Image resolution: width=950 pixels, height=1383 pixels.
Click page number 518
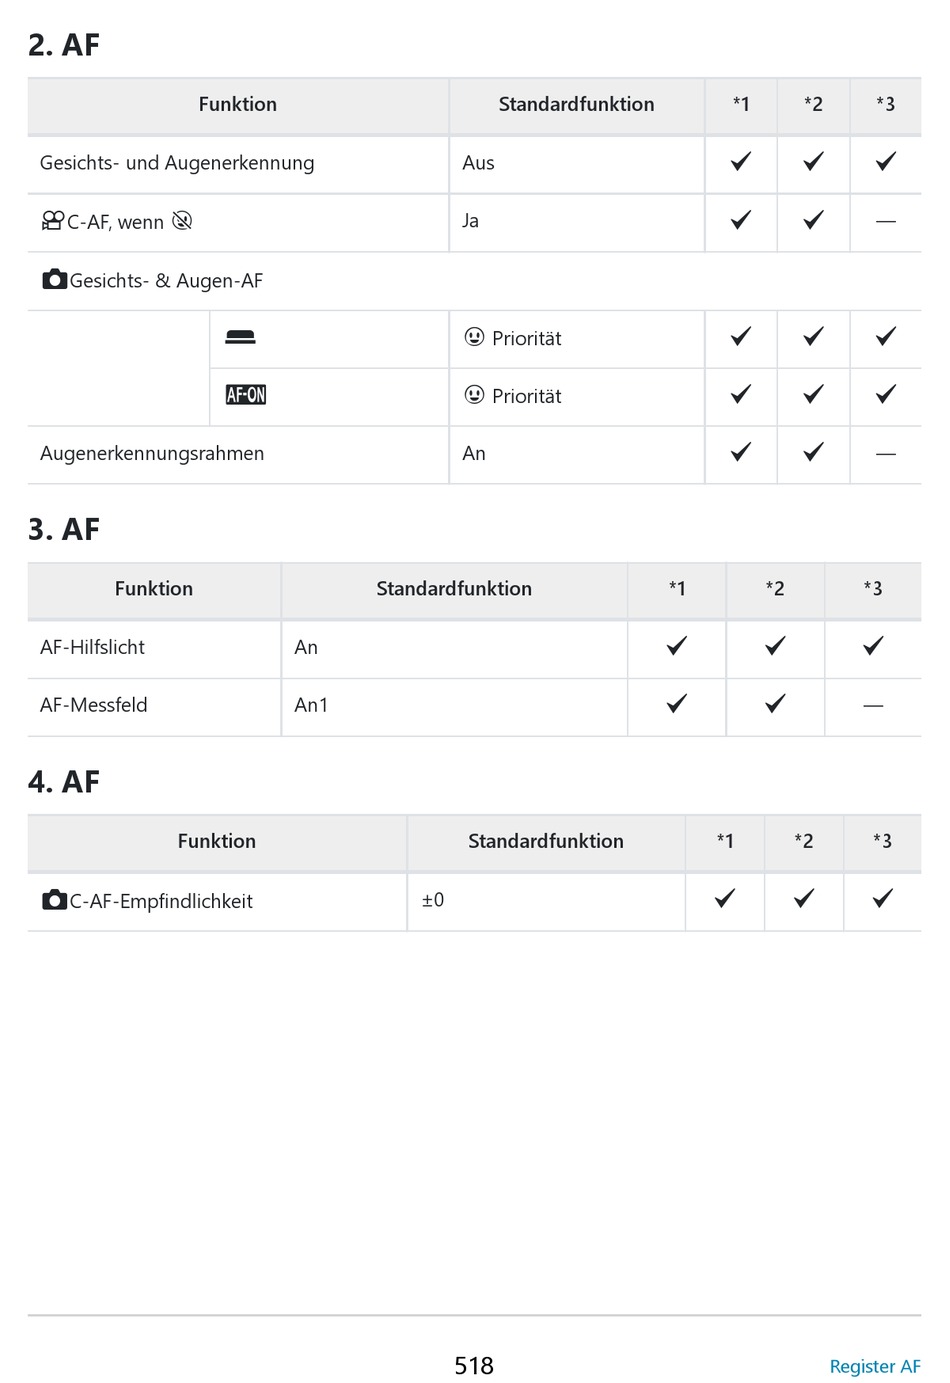pyautogui.click(x=474, y=1366)
